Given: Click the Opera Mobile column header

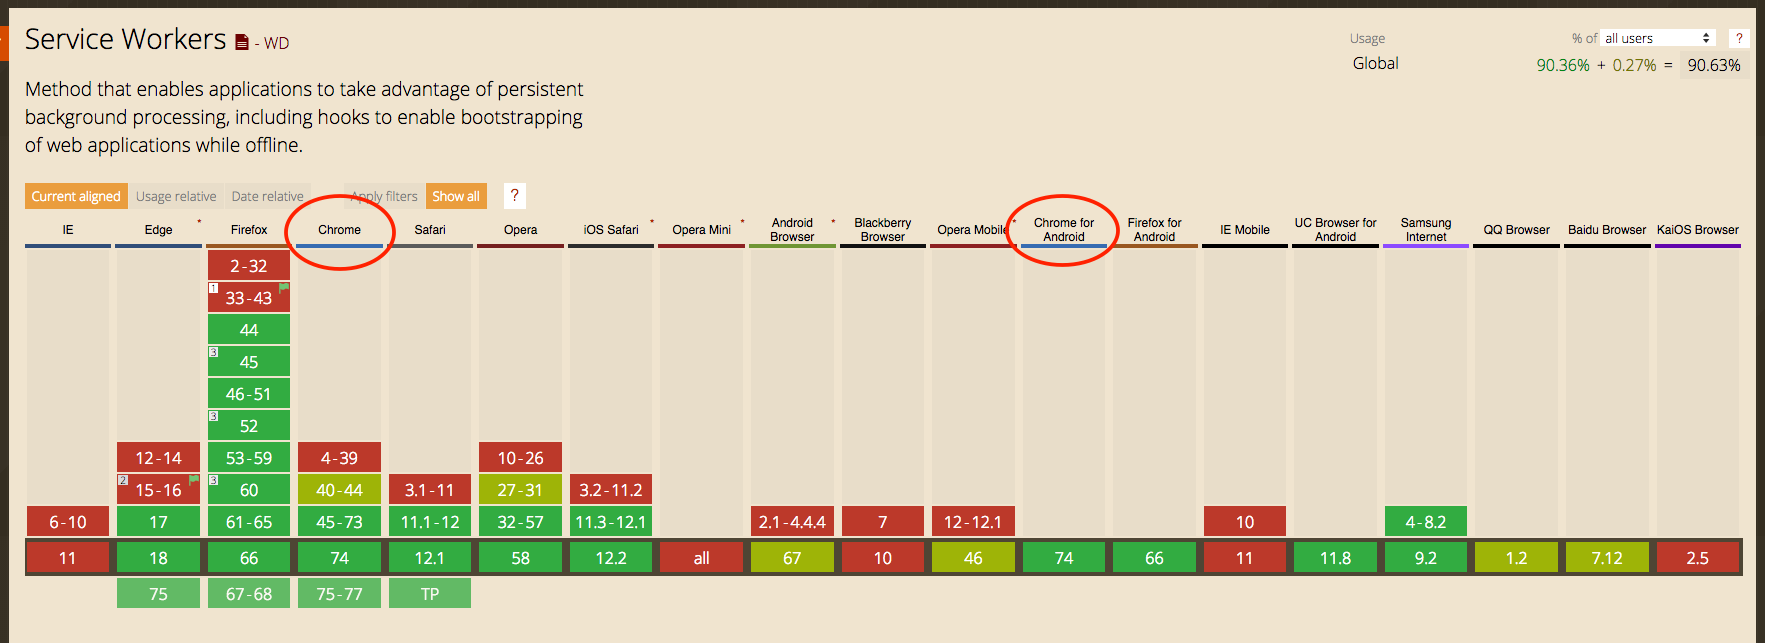Looking at the screenshot, I should [973, 230].
